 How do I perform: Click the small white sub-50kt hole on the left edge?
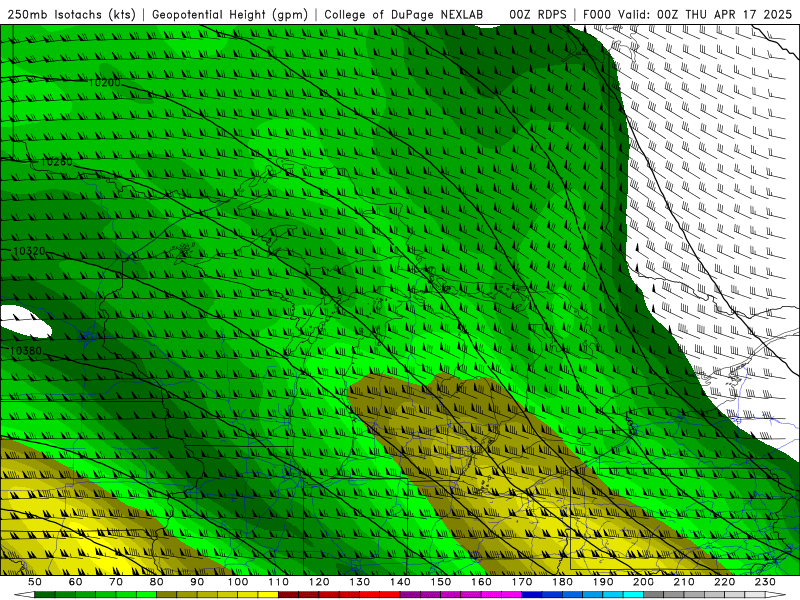(x=26, y=321)
